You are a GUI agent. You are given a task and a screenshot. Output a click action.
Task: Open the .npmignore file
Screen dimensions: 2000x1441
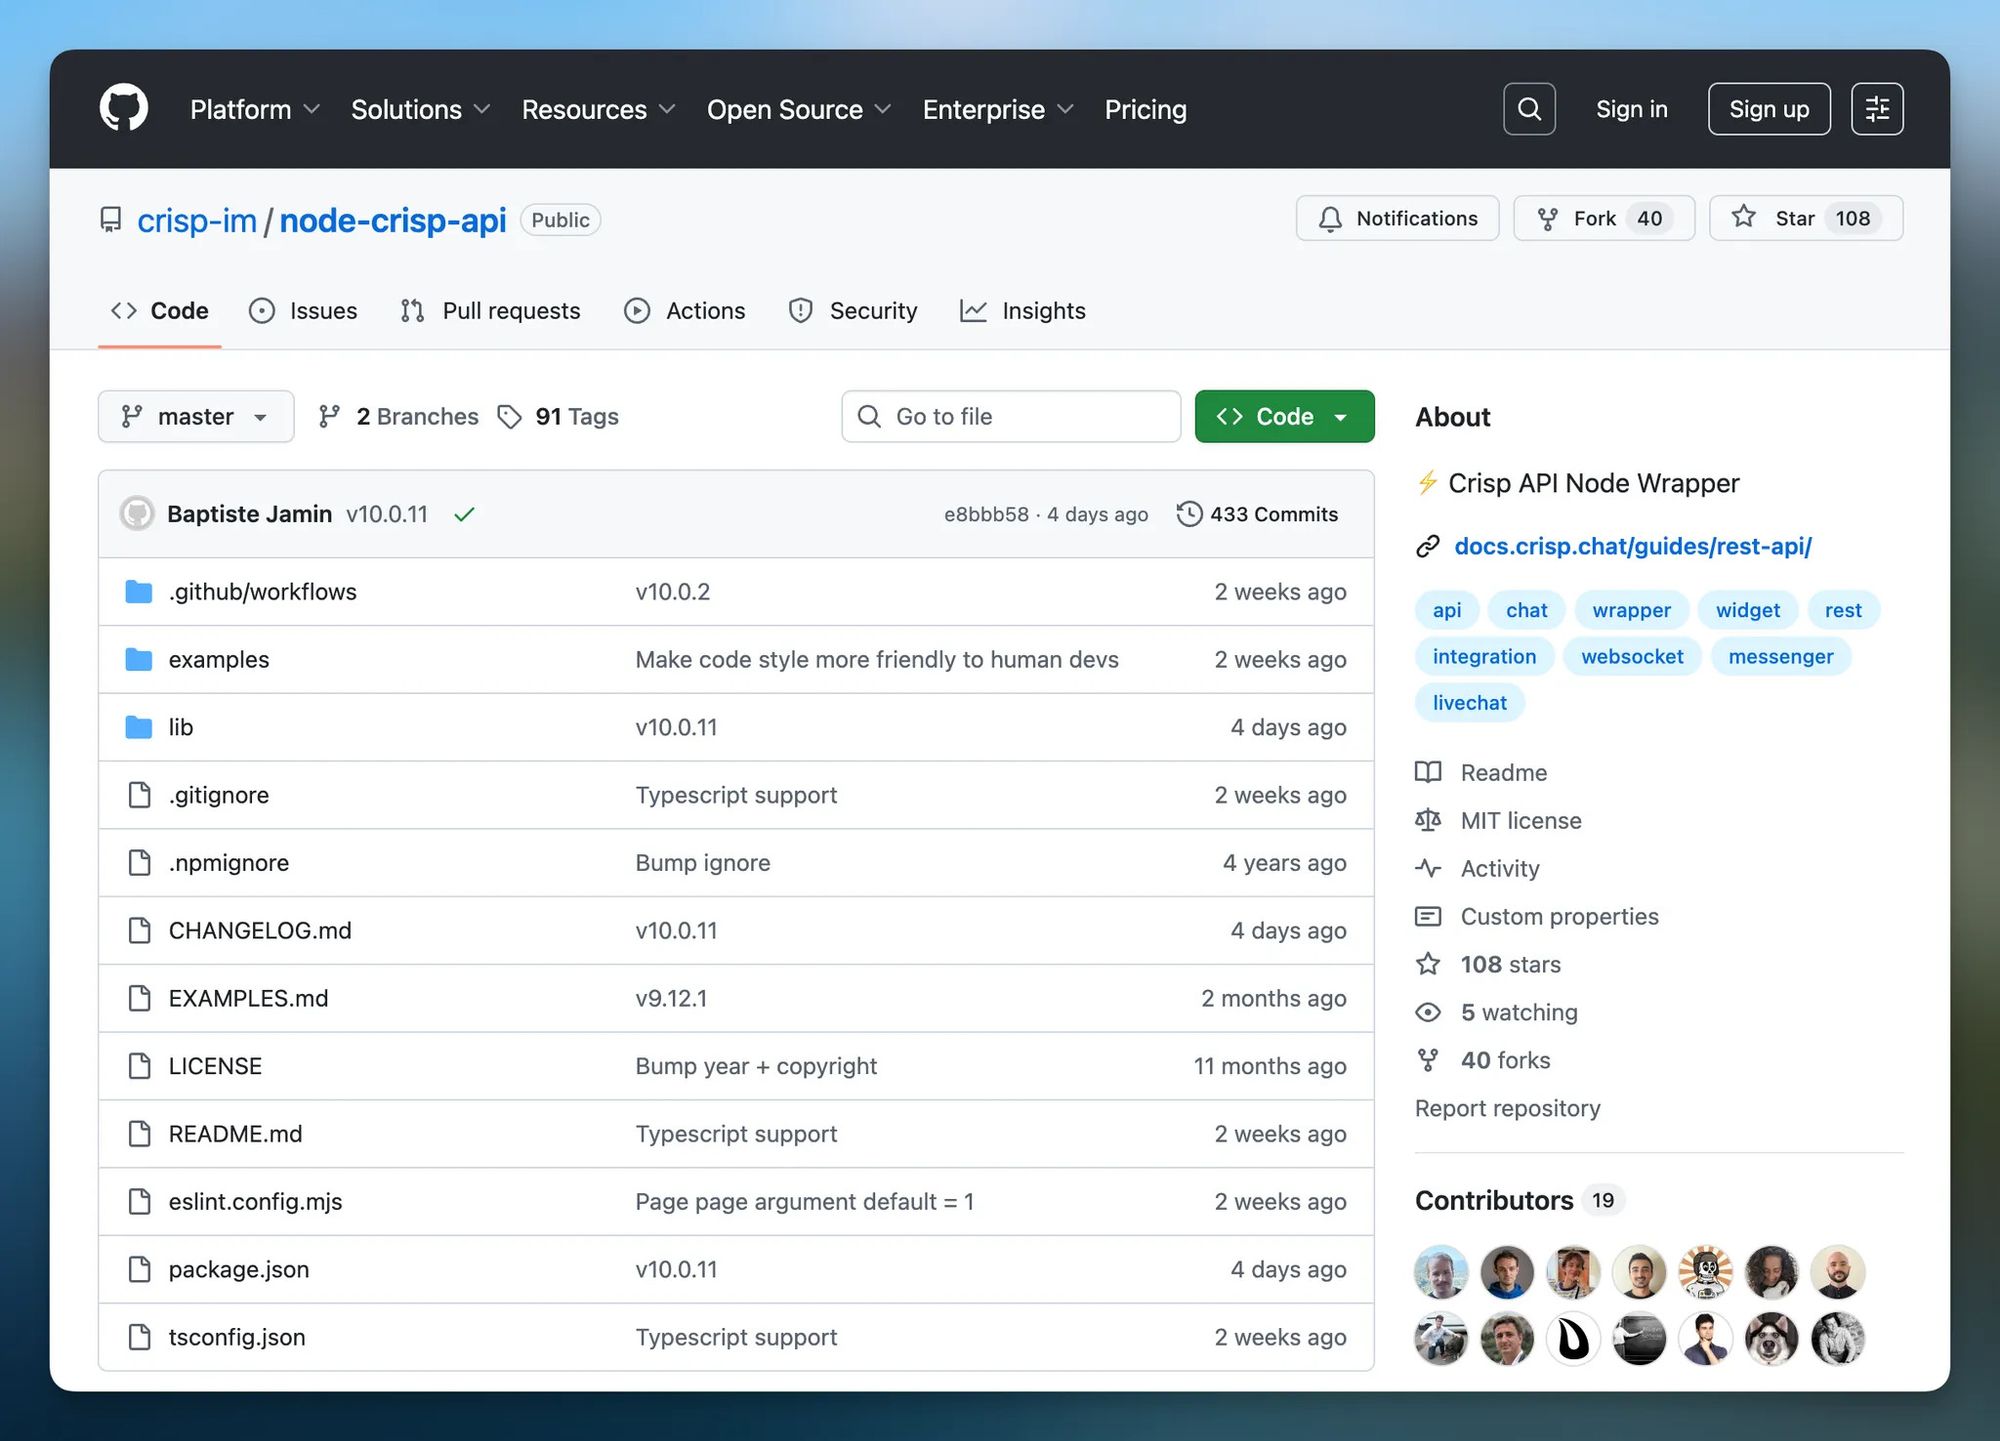pos(229,863)
